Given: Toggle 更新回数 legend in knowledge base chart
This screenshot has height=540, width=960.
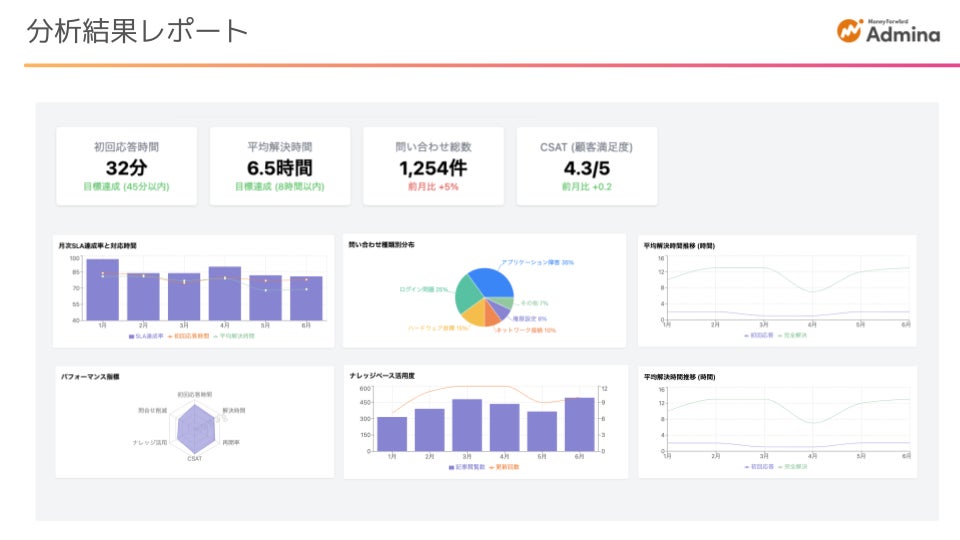Looking at the screenshot, I should tap(504, 467).
